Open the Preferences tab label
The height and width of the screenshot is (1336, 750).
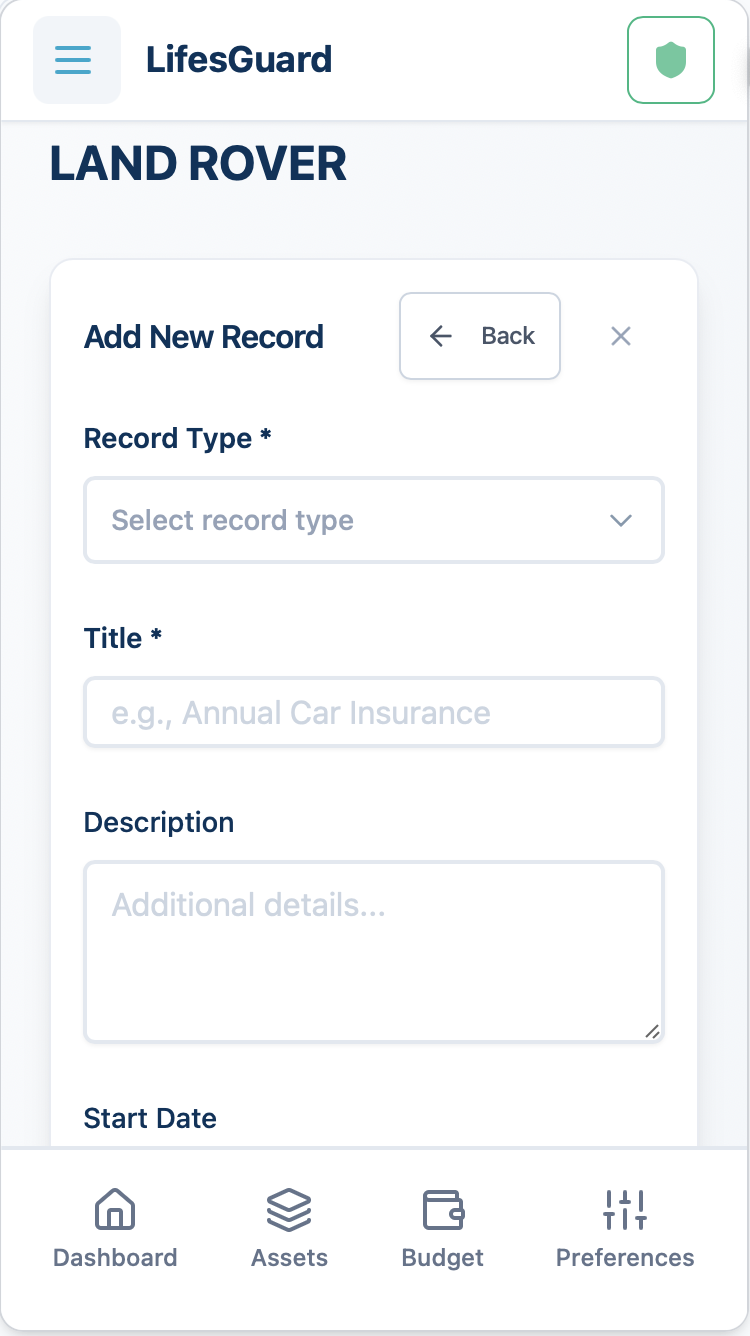[625, 1257]
